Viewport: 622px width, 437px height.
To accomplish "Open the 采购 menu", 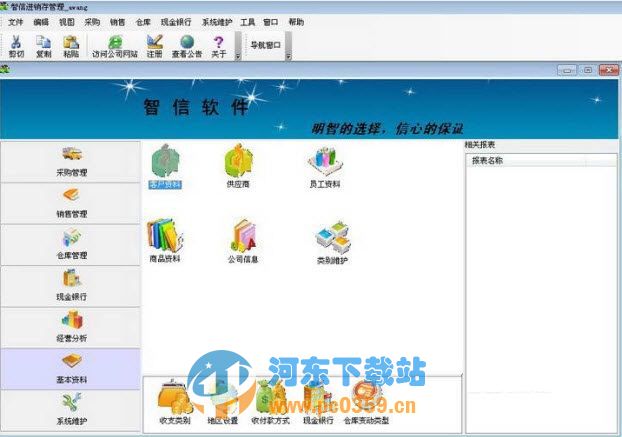I will 92,22.
